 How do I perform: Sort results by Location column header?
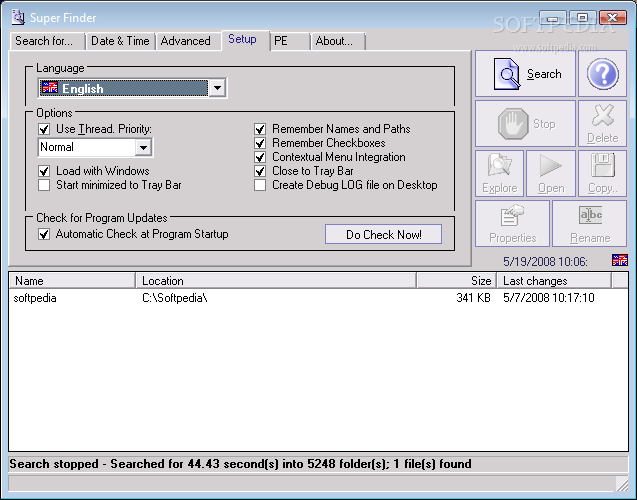(x=276, y=281)
